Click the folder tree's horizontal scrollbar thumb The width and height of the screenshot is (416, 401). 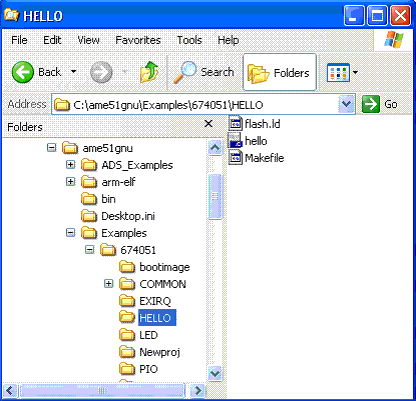click(x=102, y=390)
